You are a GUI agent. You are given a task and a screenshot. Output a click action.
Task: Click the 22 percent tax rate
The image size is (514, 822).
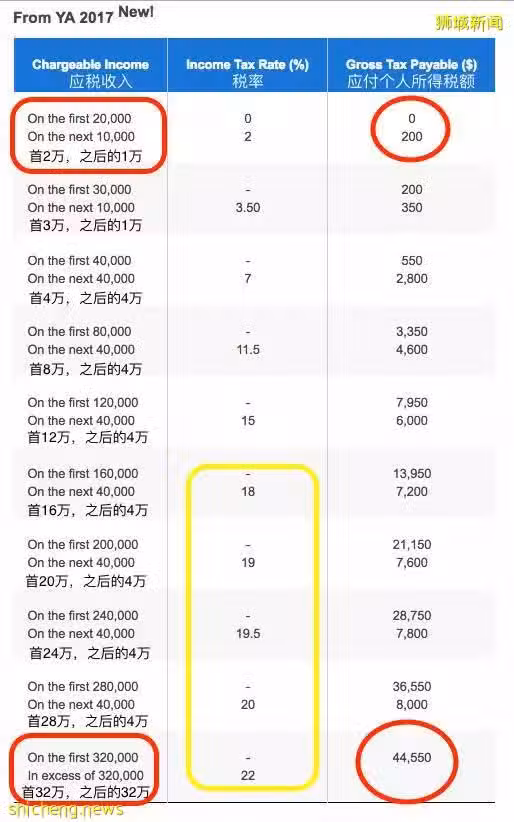(x=248, y=775)
